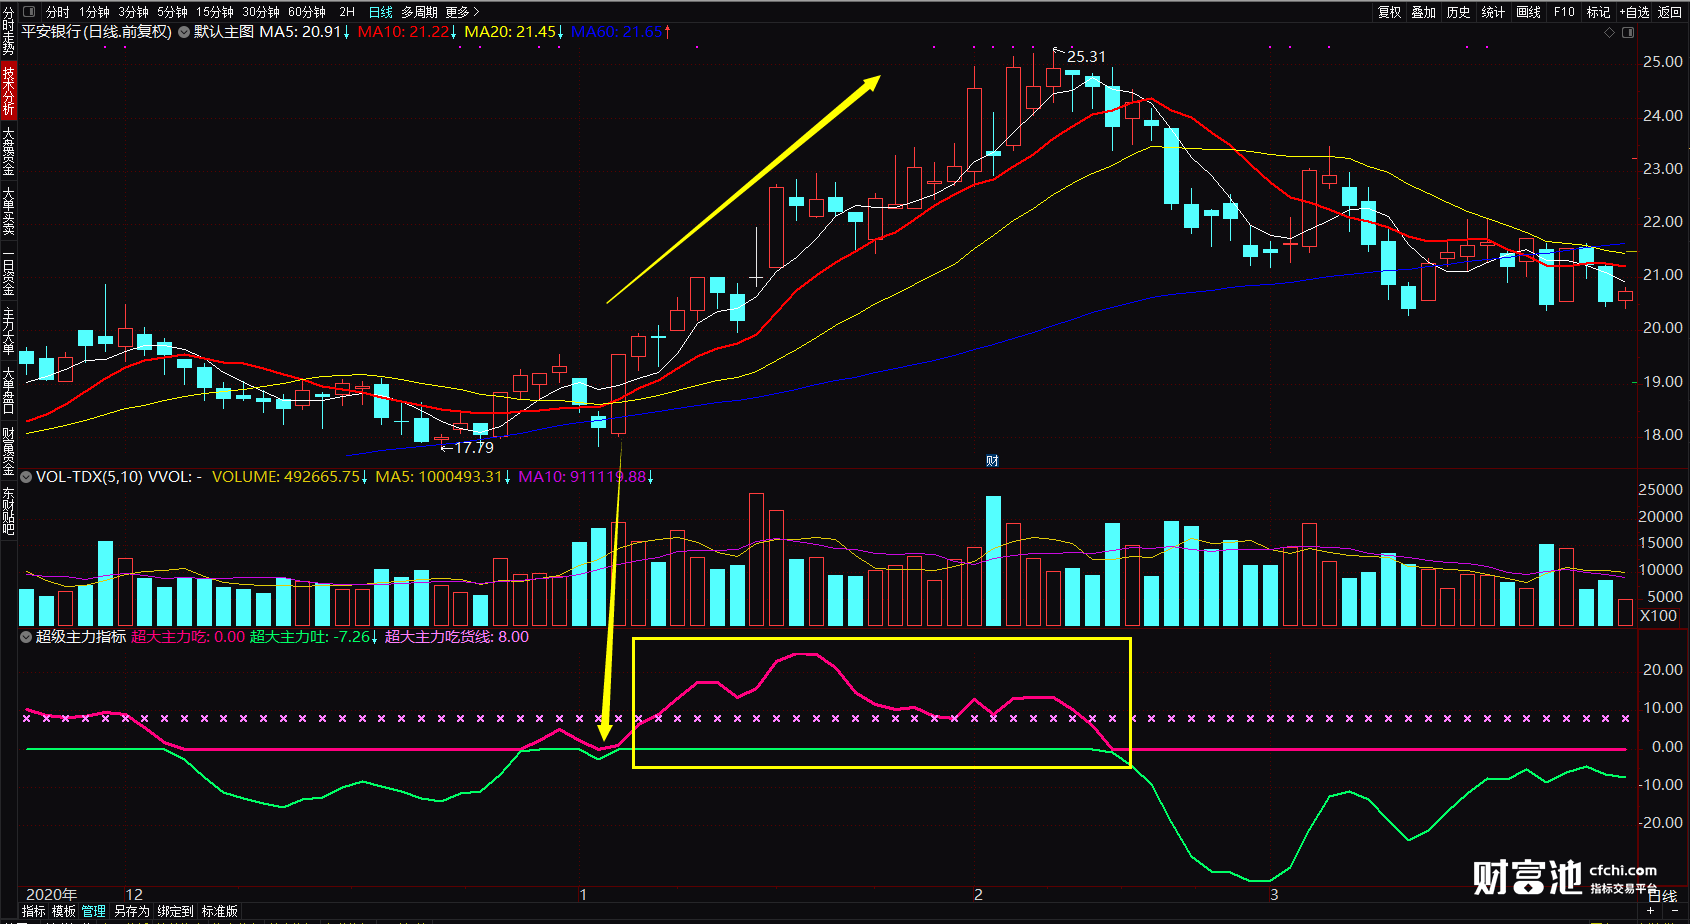Image resolution: width=1690 pixels, height=924 pixels.
Task: Click the 财 marker on the price chart
Action: pyautogui.click(x=992, y=461)
